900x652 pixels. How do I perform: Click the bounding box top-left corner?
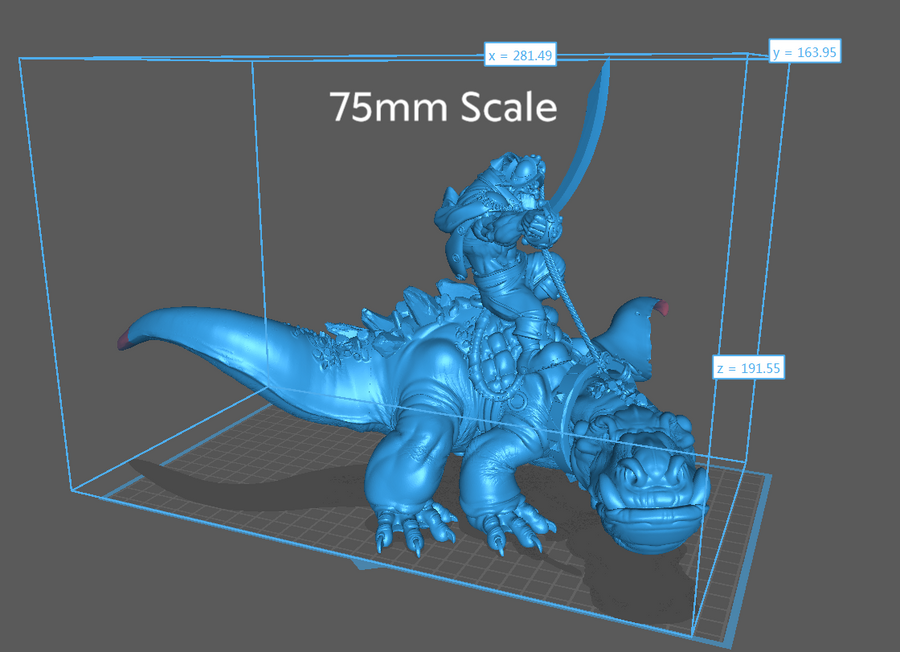pos(21,58)
